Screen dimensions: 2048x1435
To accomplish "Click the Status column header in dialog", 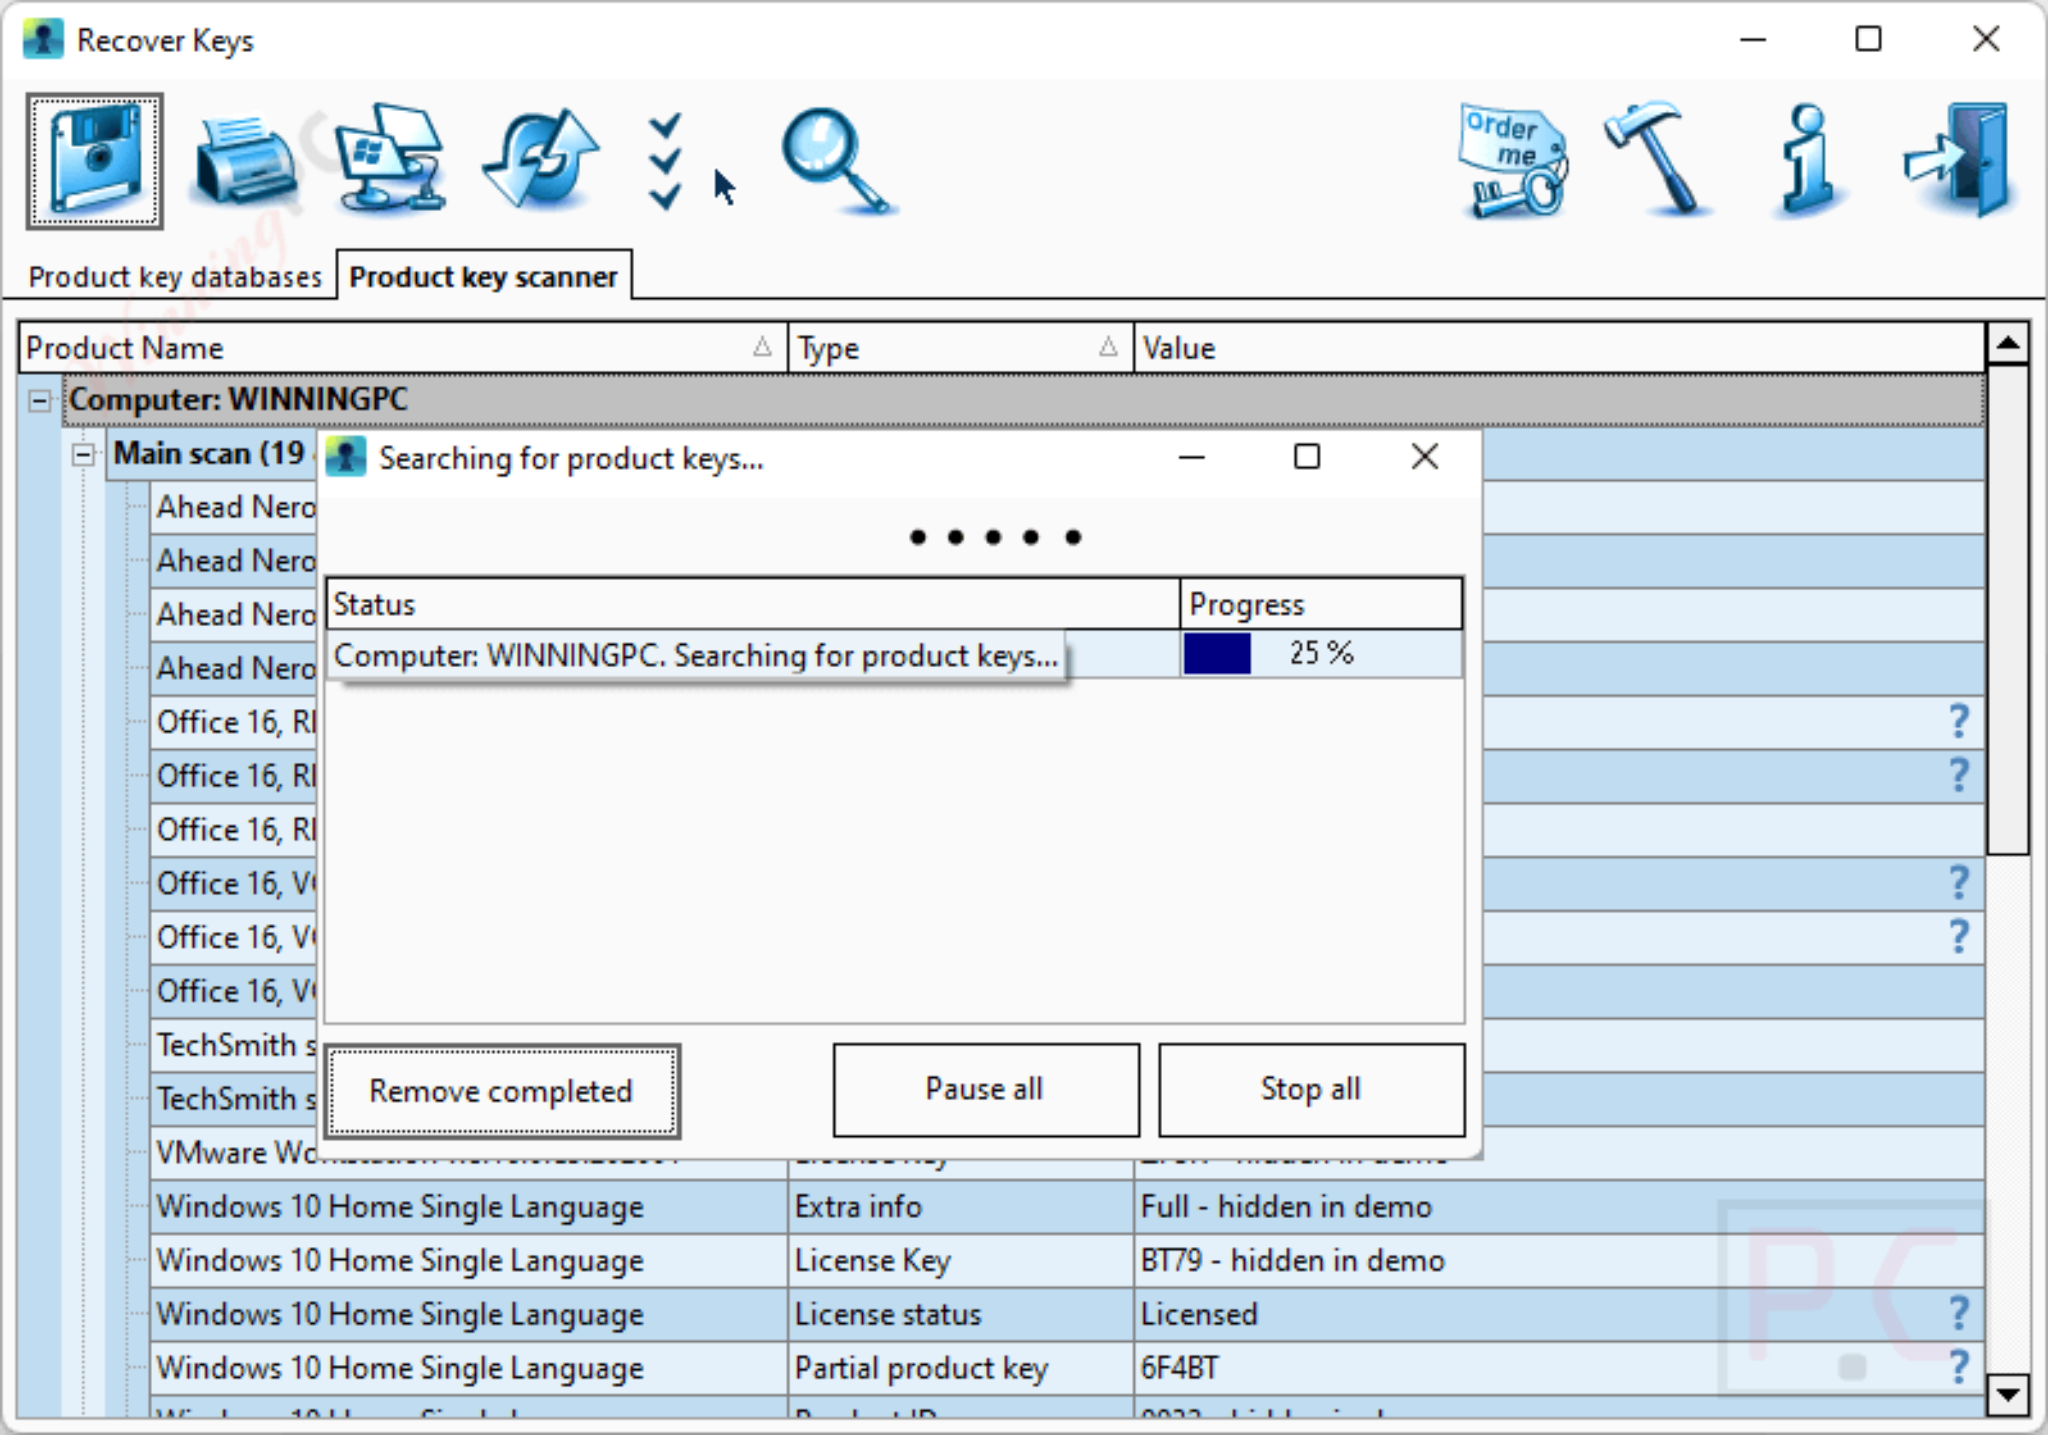I will pyautogui.click(x=753, y=604).
